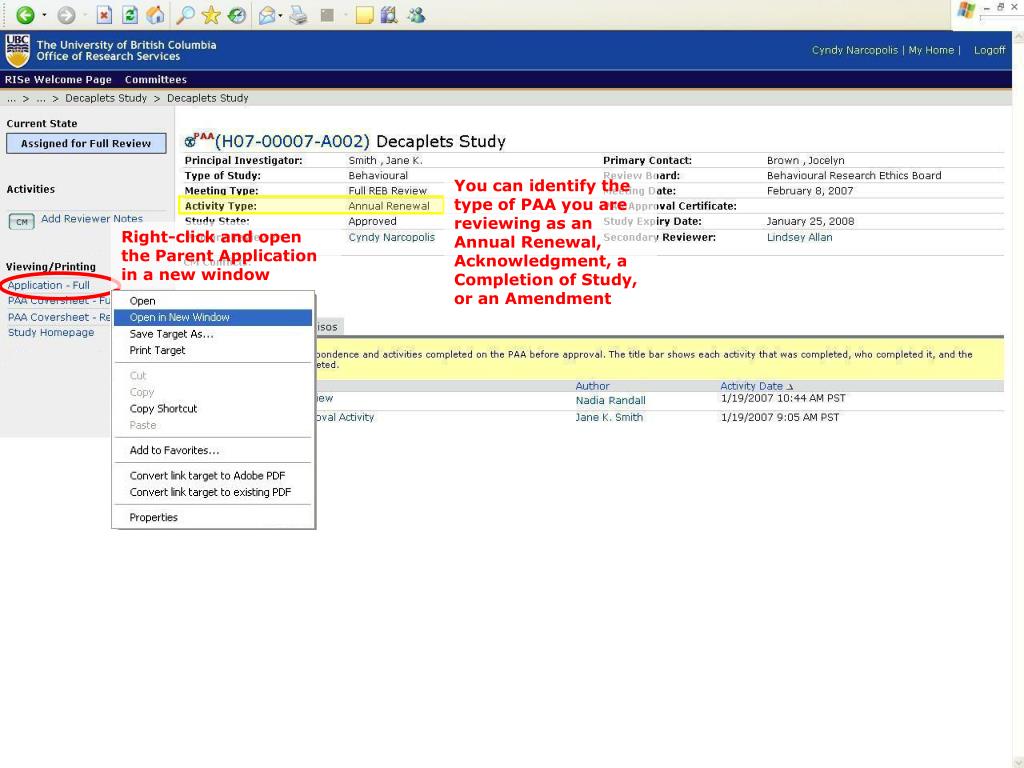Click Cyndy Narcopolis in the study details
Image resolution: width=1024 pixels, height=768 pixels.
[x=391, y=237]
